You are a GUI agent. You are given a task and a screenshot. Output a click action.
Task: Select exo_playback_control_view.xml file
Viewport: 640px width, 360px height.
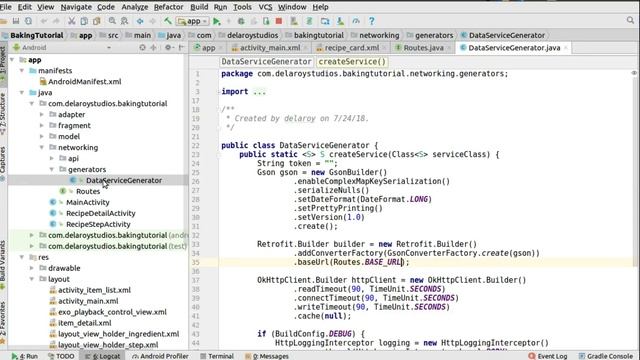tap(112, 312)
